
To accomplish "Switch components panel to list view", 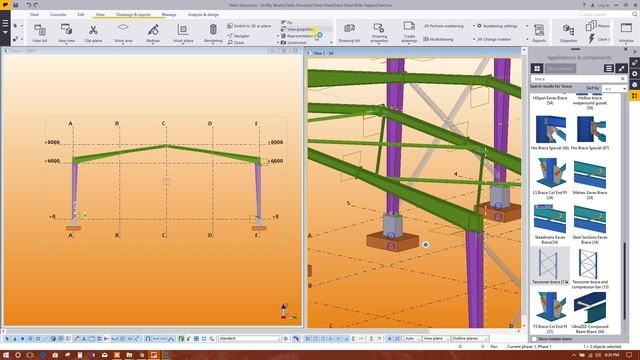I will coord(609,68).
